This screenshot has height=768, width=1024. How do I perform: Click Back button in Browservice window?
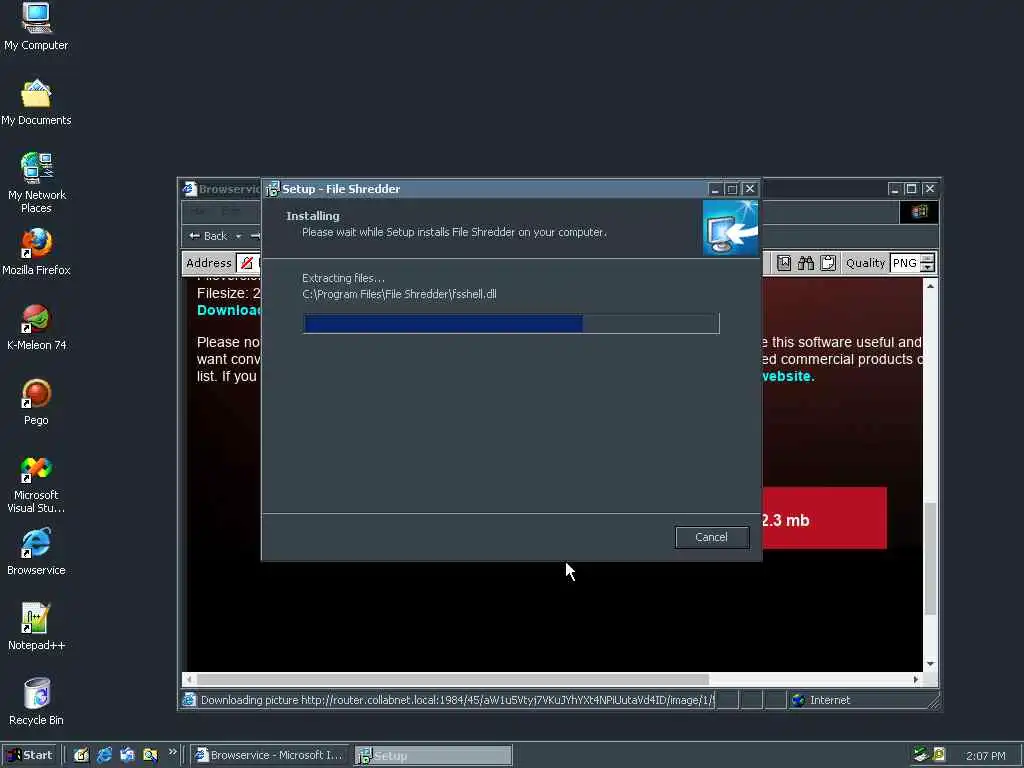pyautogui.click(x=209, y=236)
